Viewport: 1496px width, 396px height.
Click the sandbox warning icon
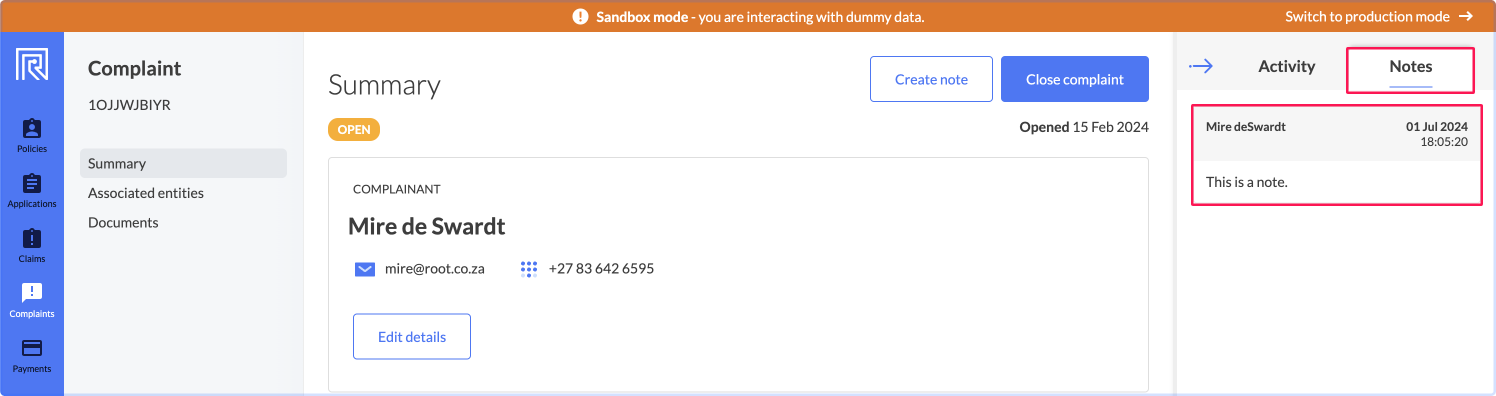[x=580, y=17]
